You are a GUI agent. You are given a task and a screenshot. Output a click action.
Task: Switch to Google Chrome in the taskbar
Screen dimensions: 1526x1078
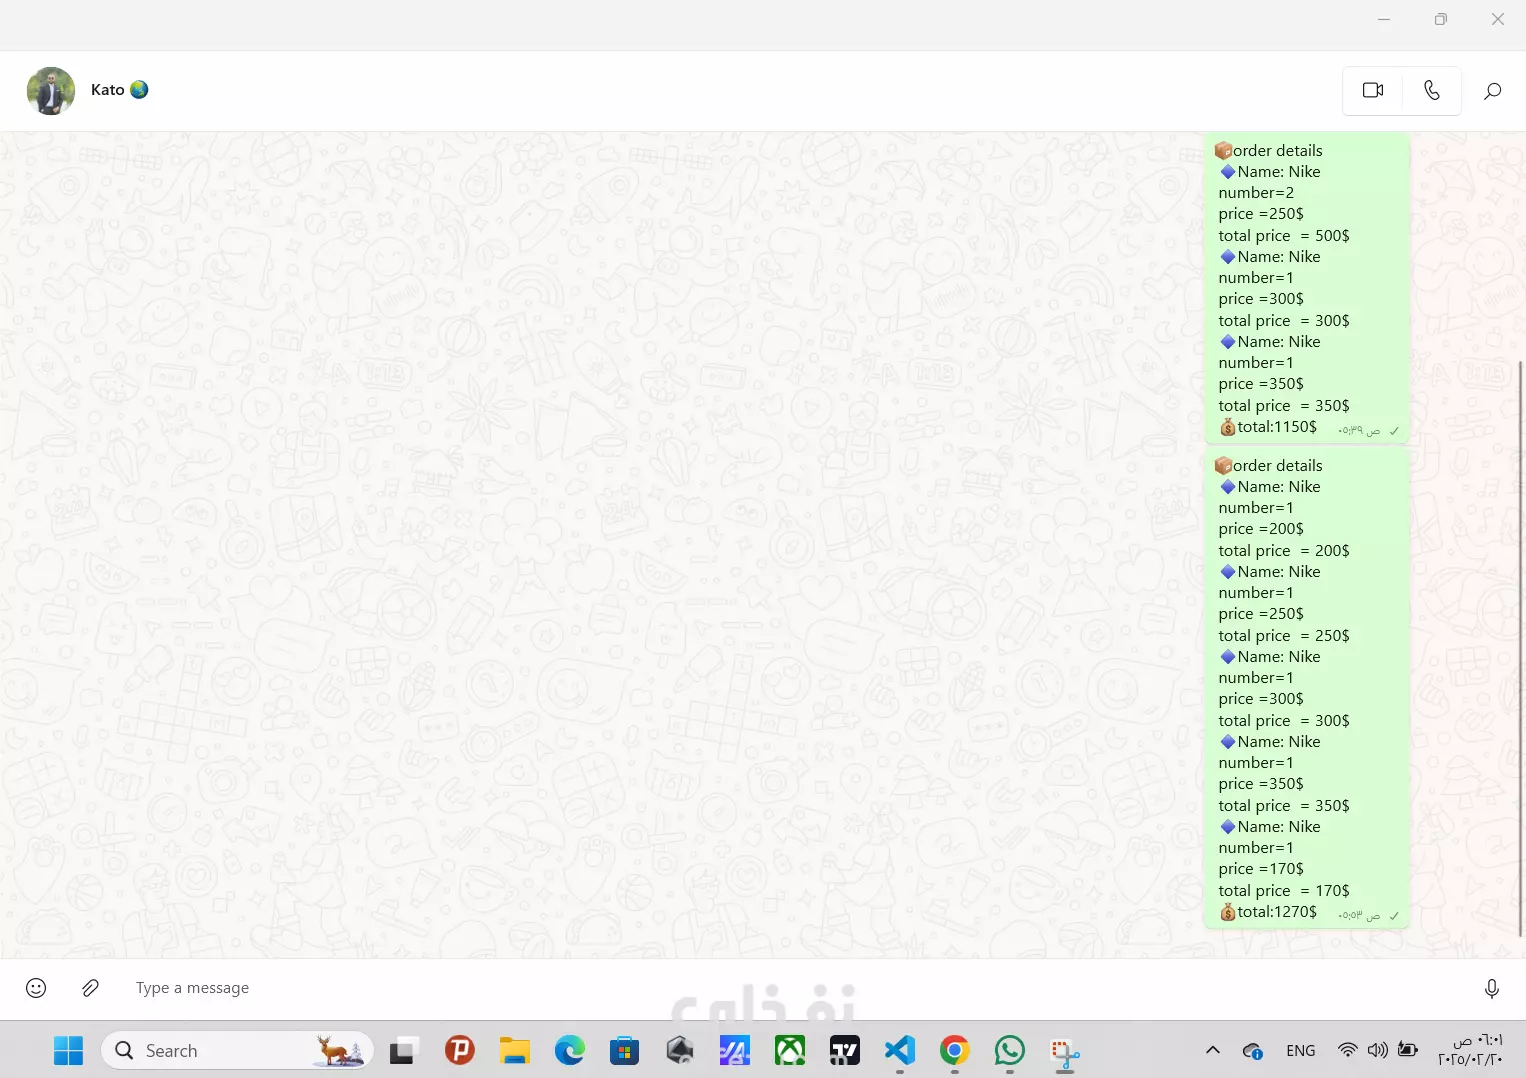955,1050
